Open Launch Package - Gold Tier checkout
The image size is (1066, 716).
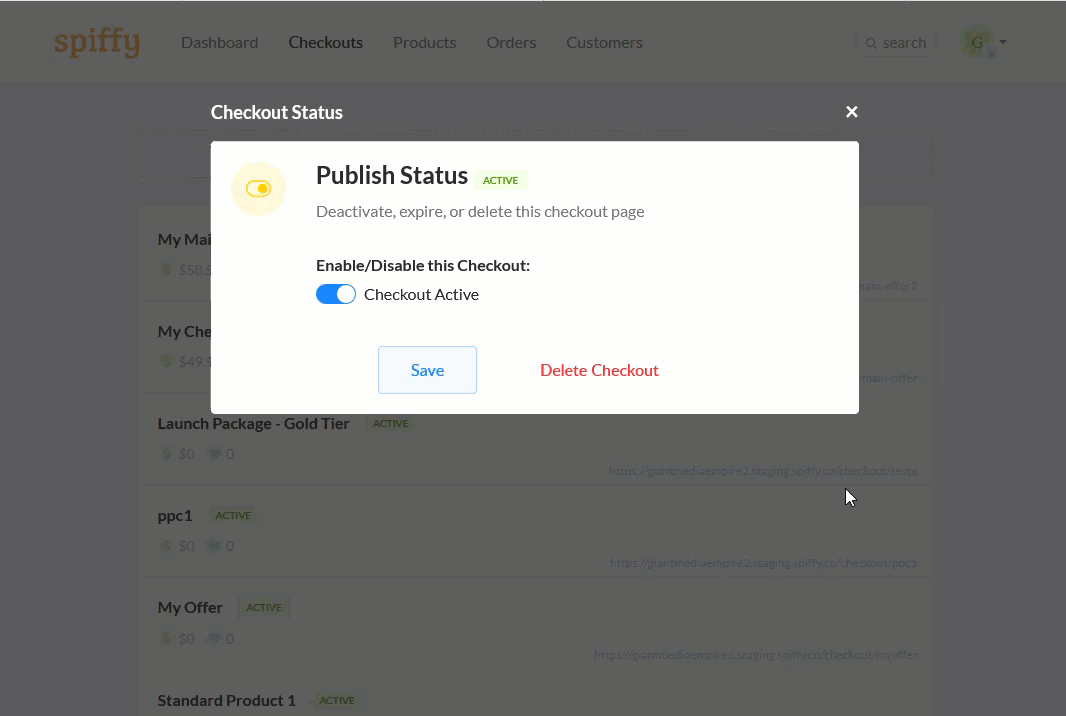[254, 423]
